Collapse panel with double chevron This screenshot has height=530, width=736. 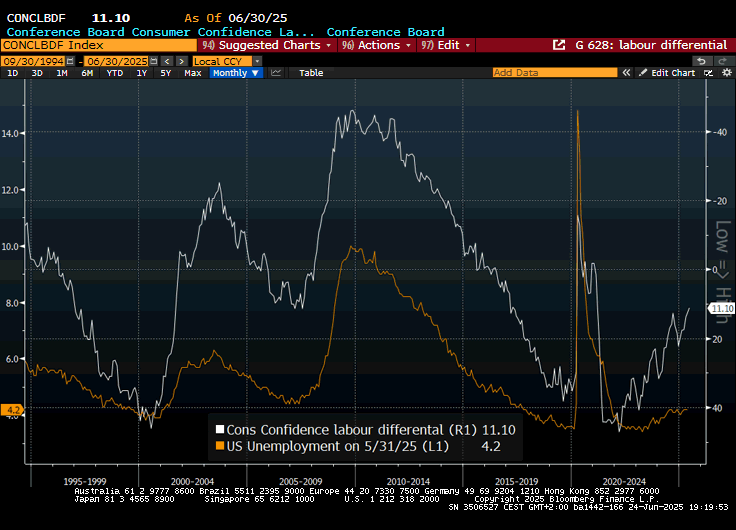click(x=626, y=73)
